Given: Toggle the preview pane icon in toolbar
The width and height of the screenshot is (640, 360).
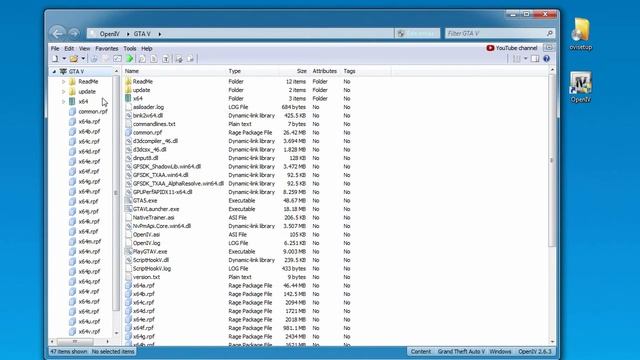Looking at the screenshot, I should (535, 59).
